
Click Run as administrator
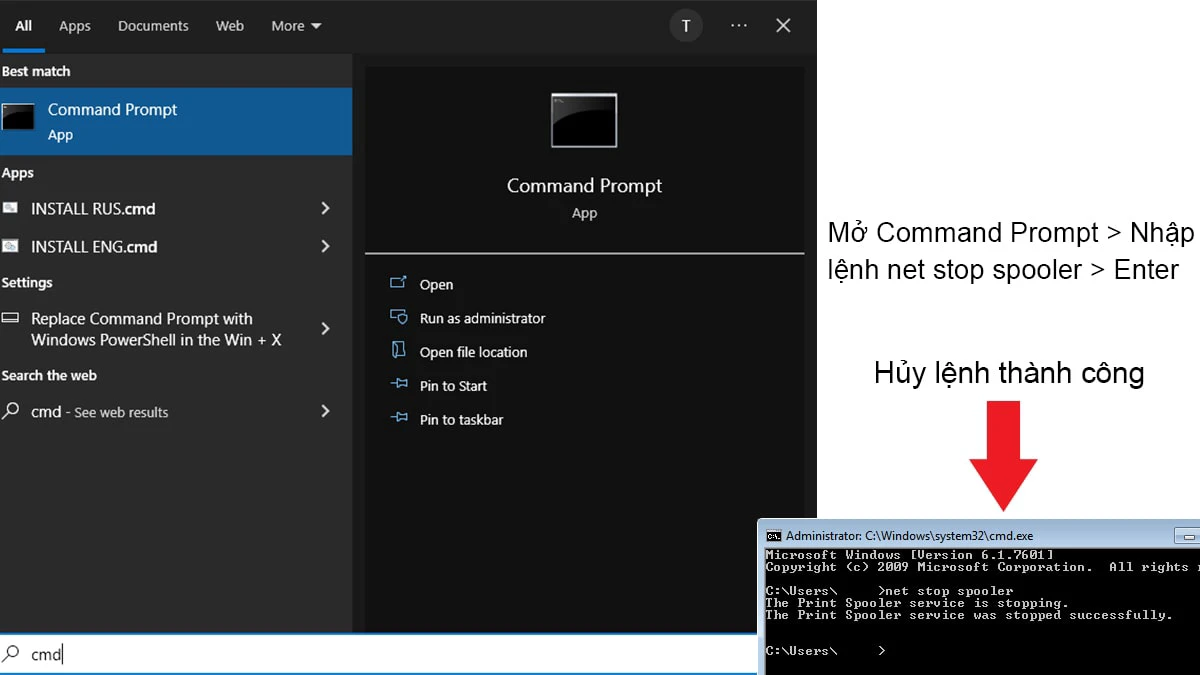482,318
